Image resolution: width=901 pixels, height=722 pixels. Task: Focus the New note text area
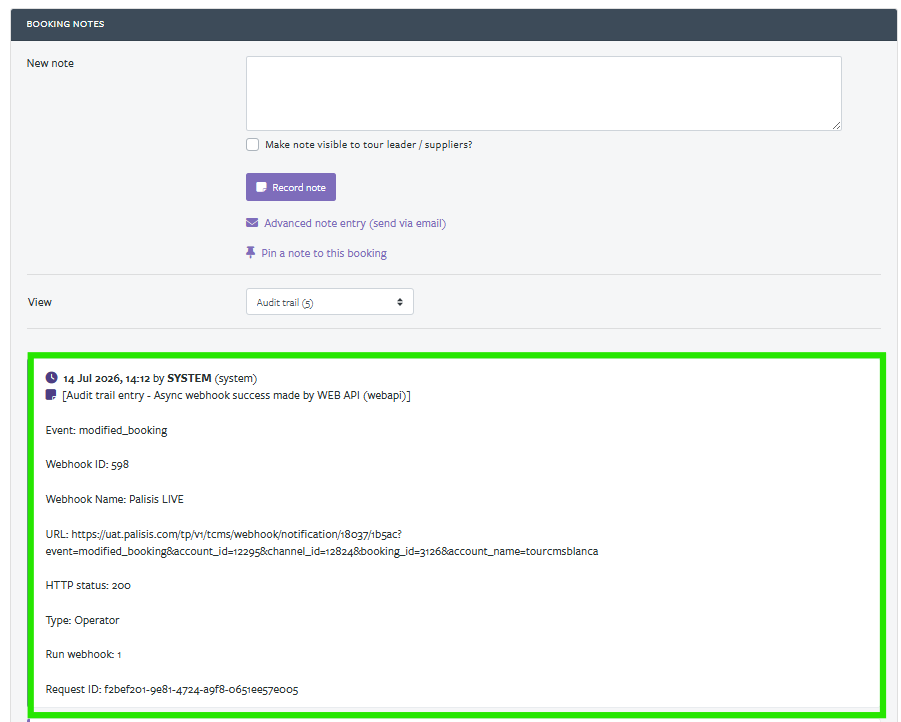click(544, 93)
